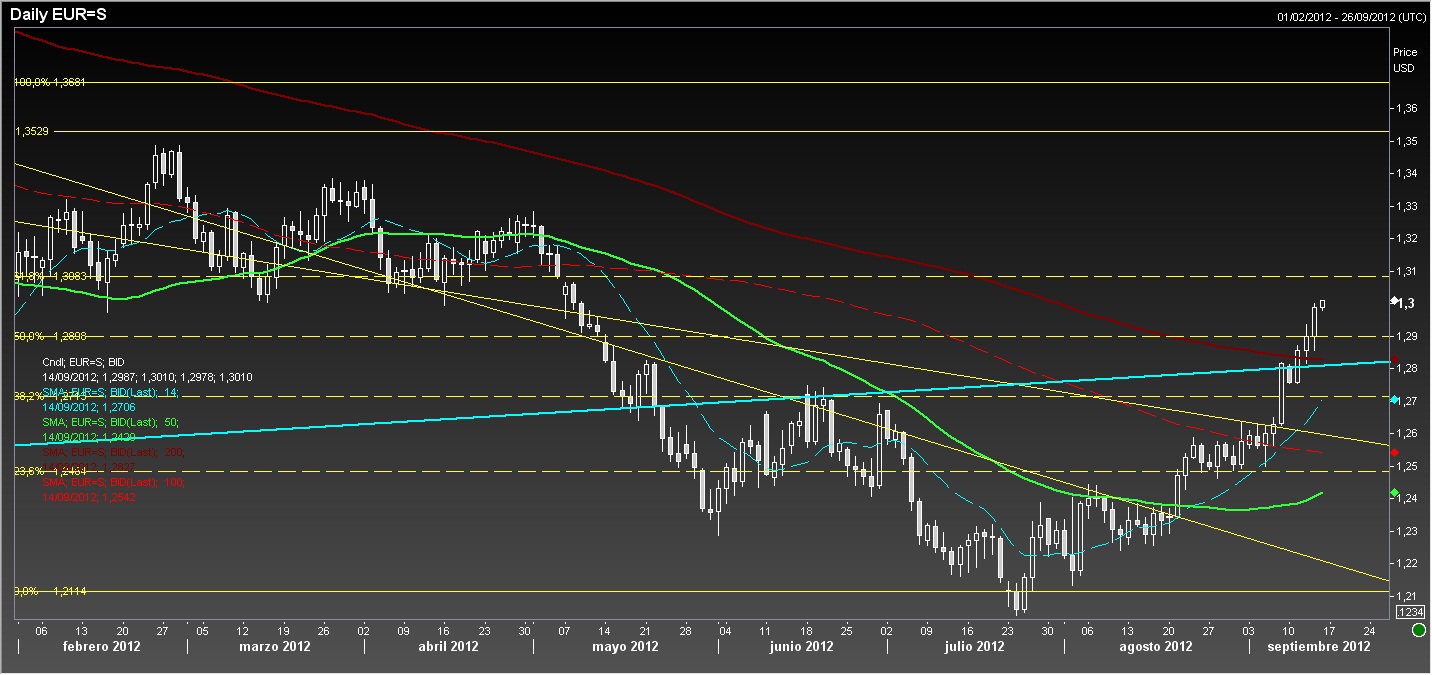Click the 1234 scale button
This screenshot has height=675, width=1432.
click(1409, 611)
